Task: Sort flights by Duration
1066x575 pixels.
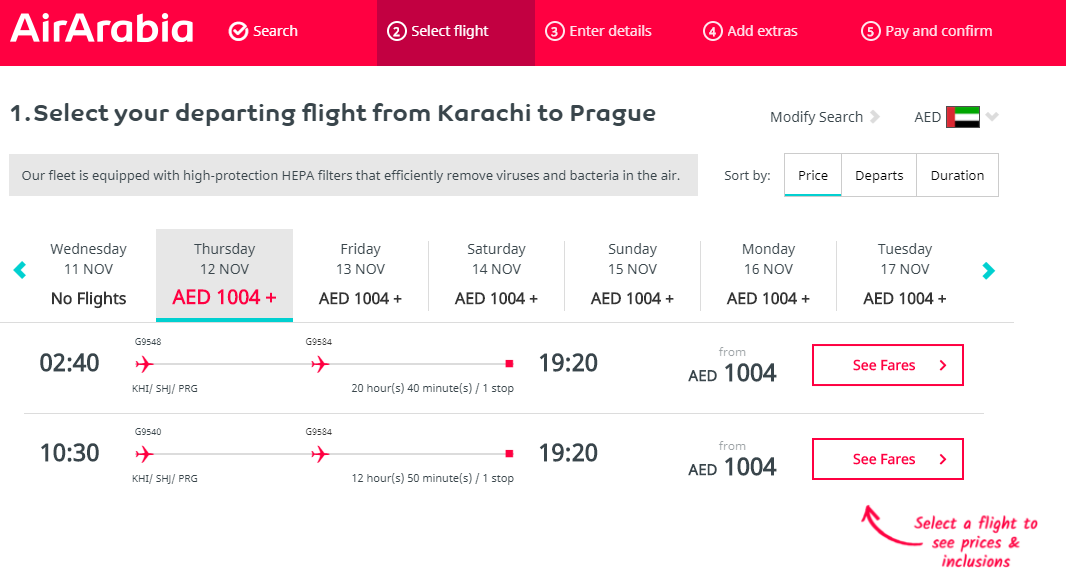Action: pyautogui.click(x=957, y=175)
